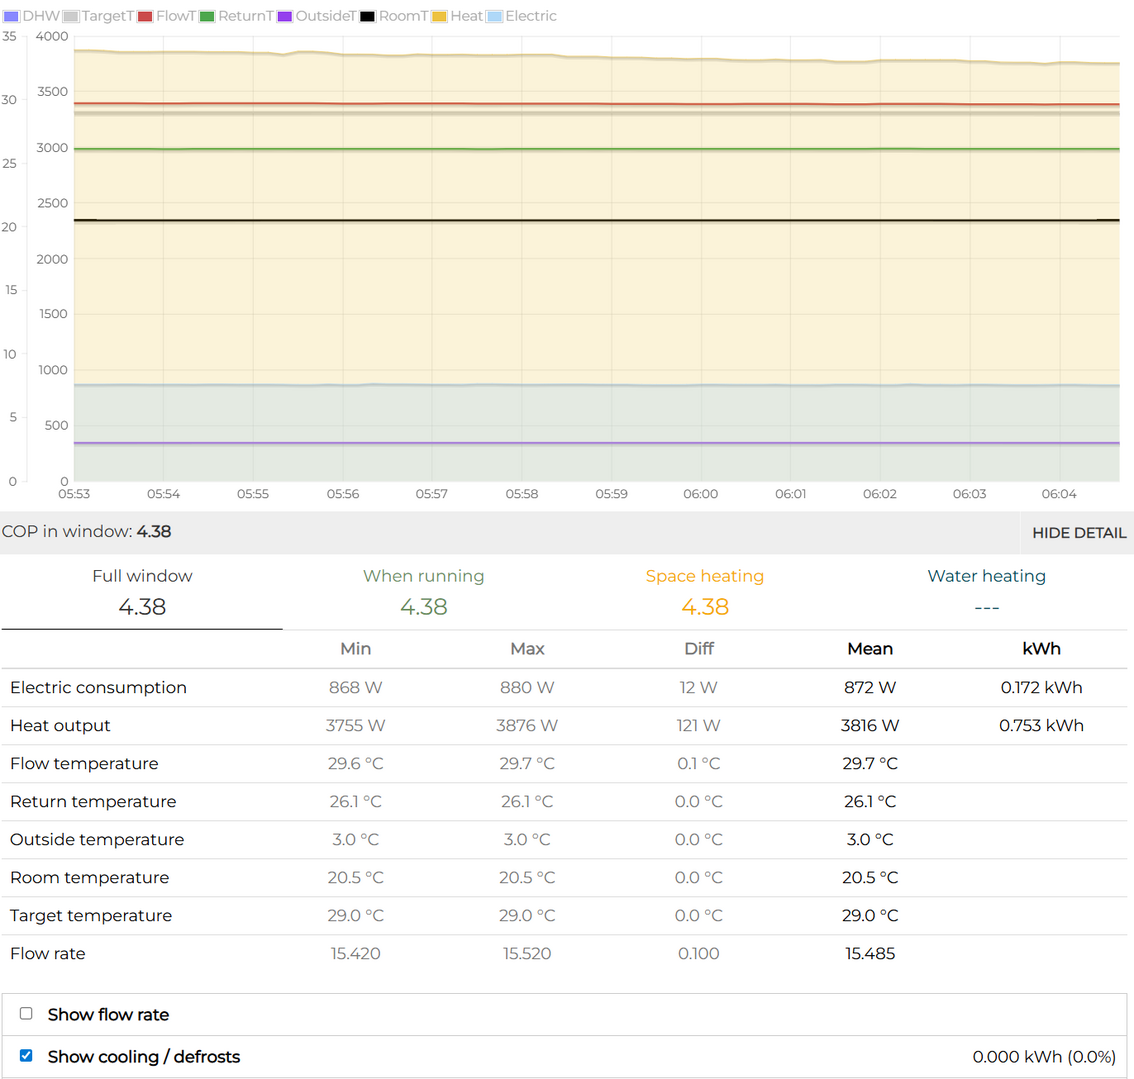Click the ReturnT green legend swatch
This screenshot has height=1079, width=1134.
click(x=207, y=16)
